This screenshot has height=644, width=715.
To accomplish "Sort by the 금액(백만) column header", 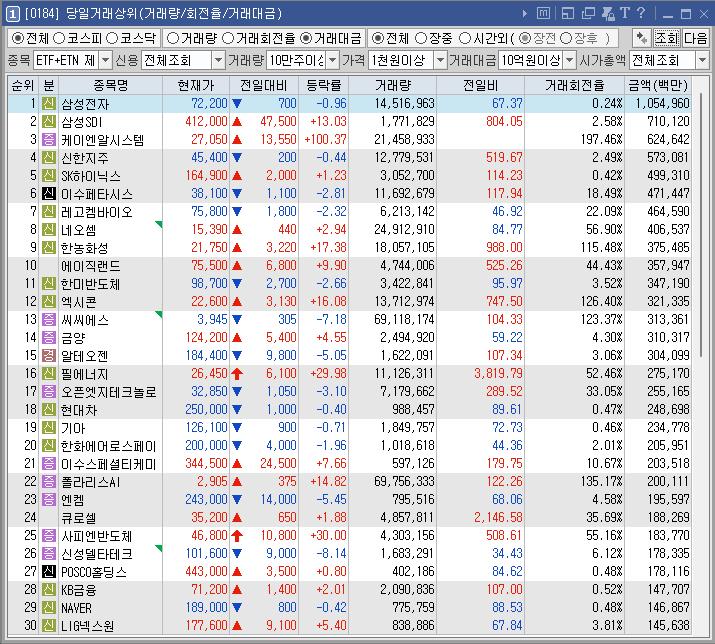I will pos(658,85).
